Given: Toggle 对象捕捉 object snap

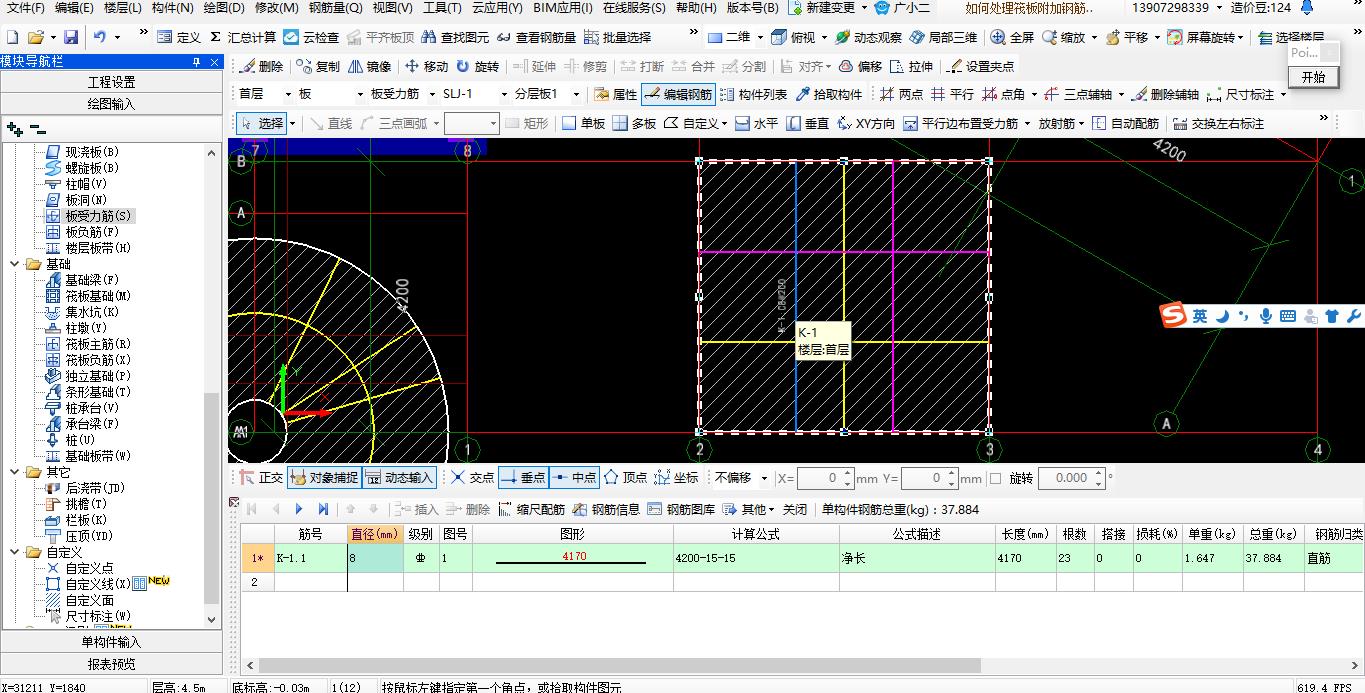Looking at the screenshot, I should (x=324, y=478).
